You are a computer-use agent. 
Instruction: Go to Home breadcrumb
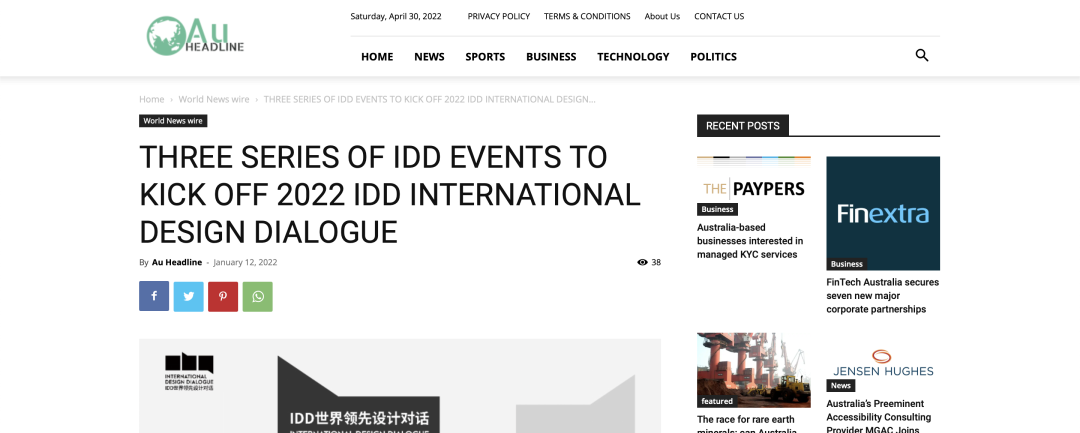coord(152,99)
